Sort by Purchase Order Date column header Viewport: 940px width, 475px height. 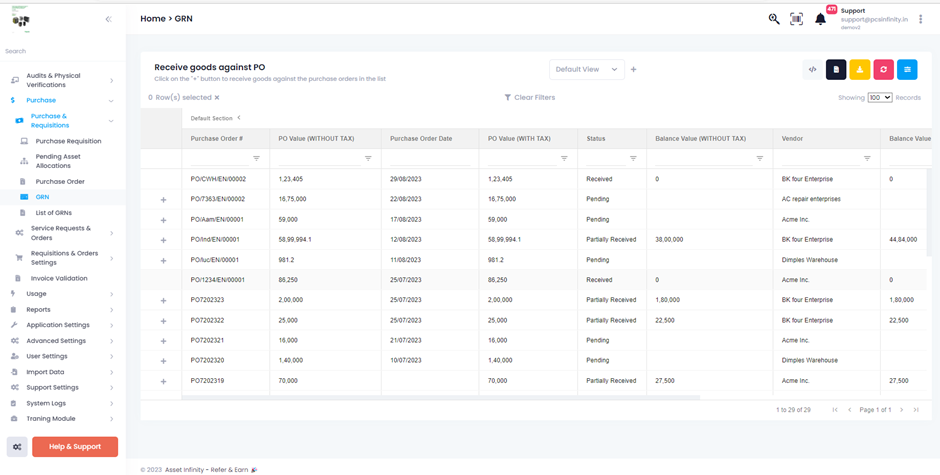[x=421, y=139]
